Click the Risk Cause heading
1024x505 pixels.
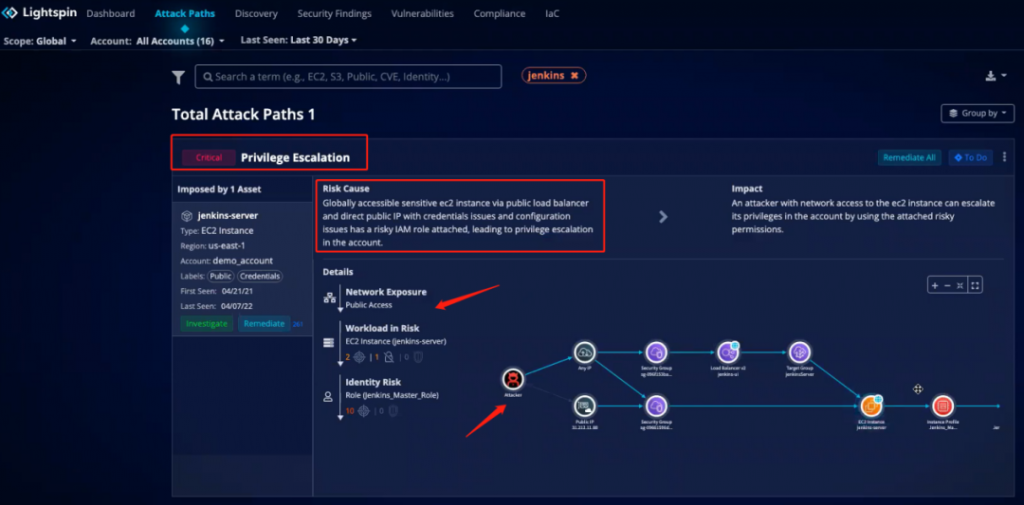point(346,188)
